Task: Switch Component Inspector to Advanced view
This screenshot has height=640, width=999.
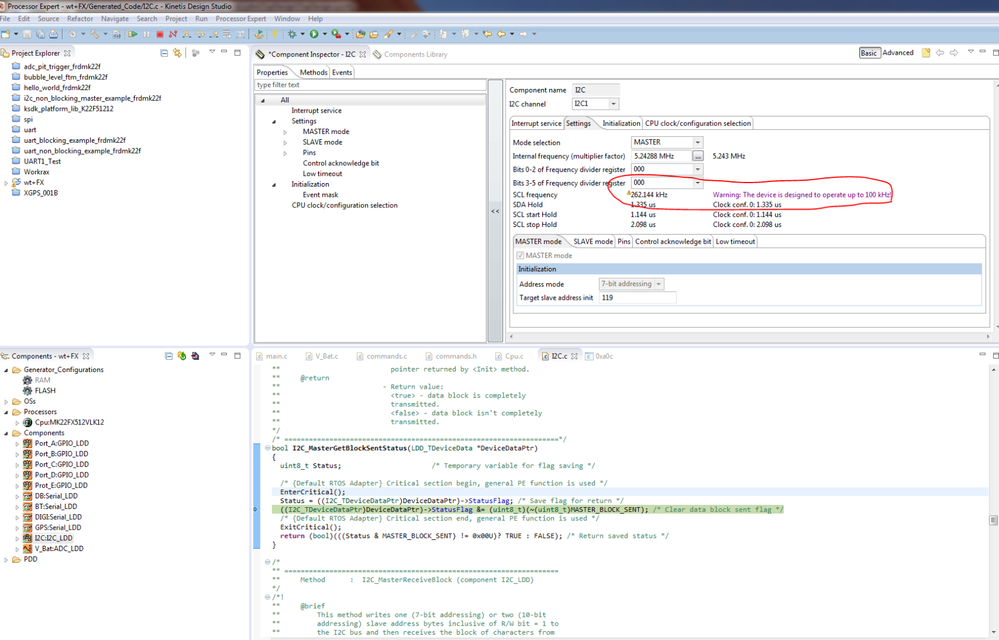Action: tap(897, 53)
